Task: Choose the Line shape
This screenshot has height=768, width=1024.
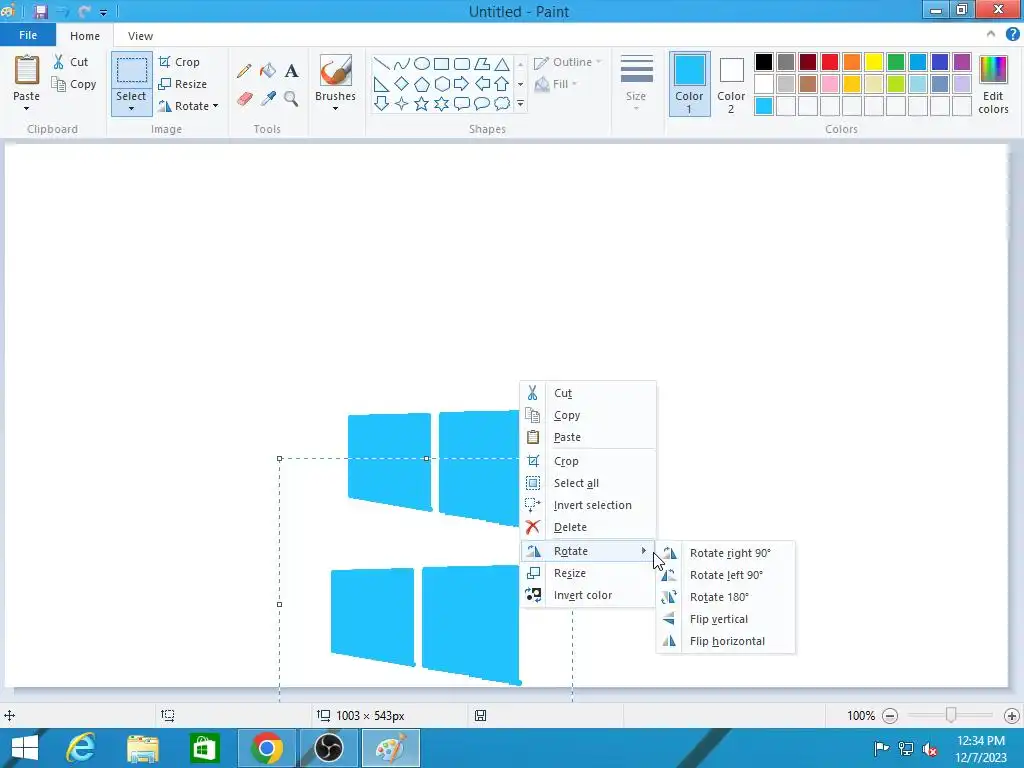Action: pos(381,64)
